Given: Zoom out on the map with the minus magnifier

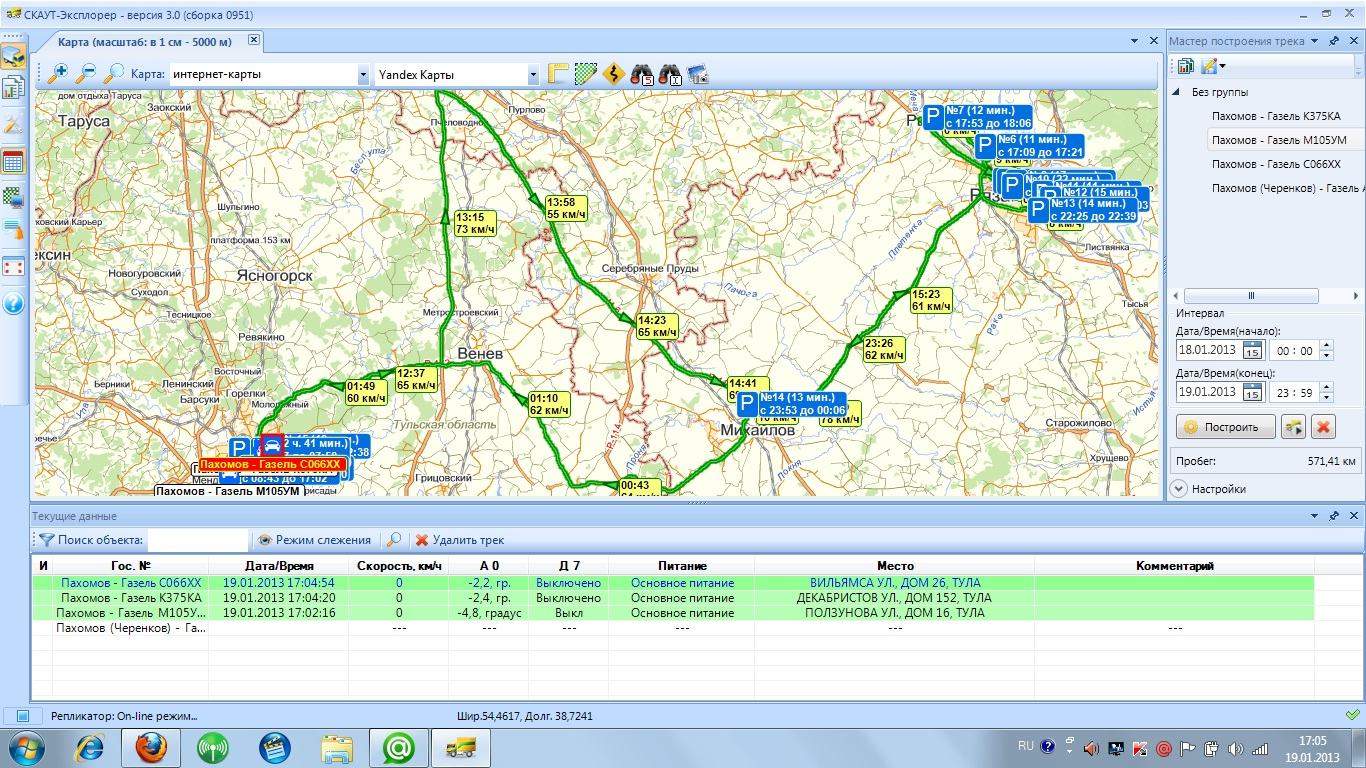Looking at the screenshot, I should (x=87, y=73).
